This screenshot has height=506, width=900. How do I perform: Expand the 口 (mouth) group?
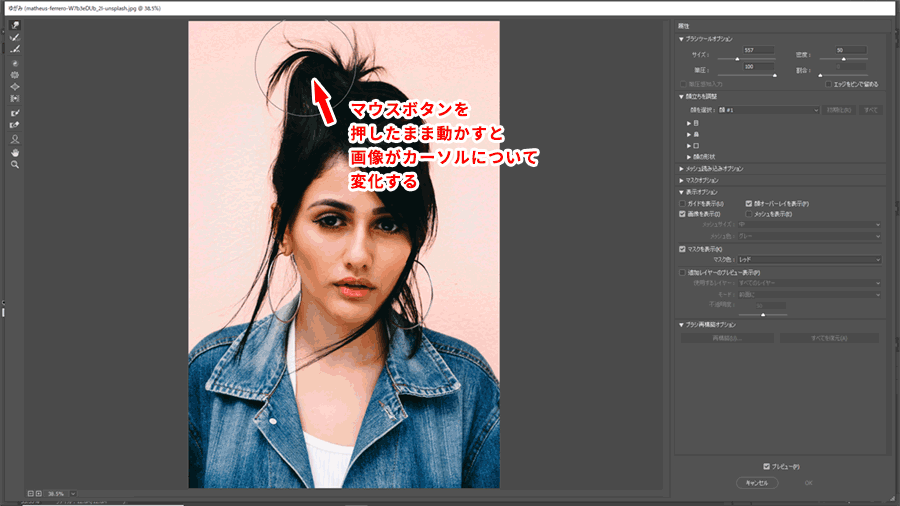689,146
